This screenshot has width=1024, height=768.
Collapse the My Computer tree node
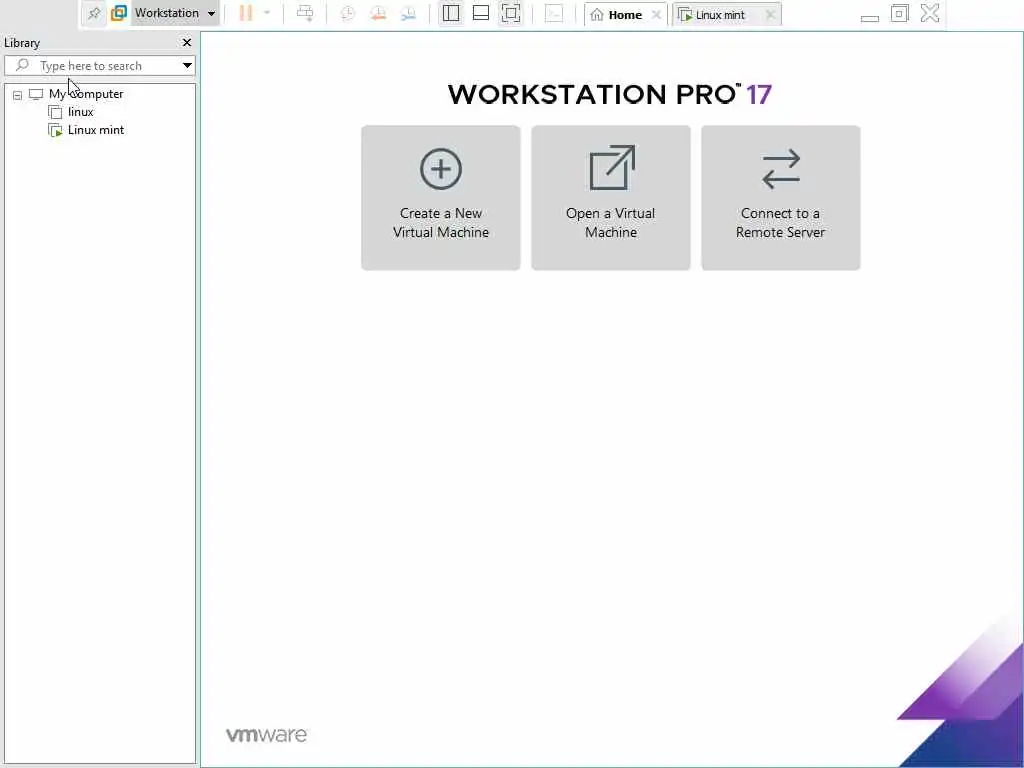tap(18, 95)
